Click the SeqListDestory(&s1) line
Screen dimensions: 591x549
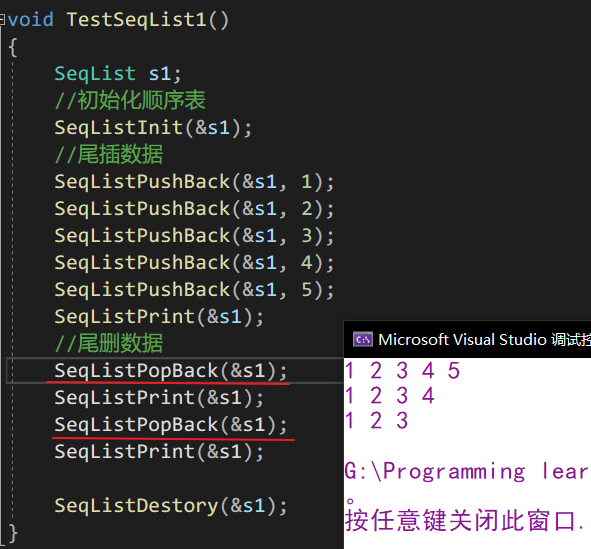pos(171,506)
